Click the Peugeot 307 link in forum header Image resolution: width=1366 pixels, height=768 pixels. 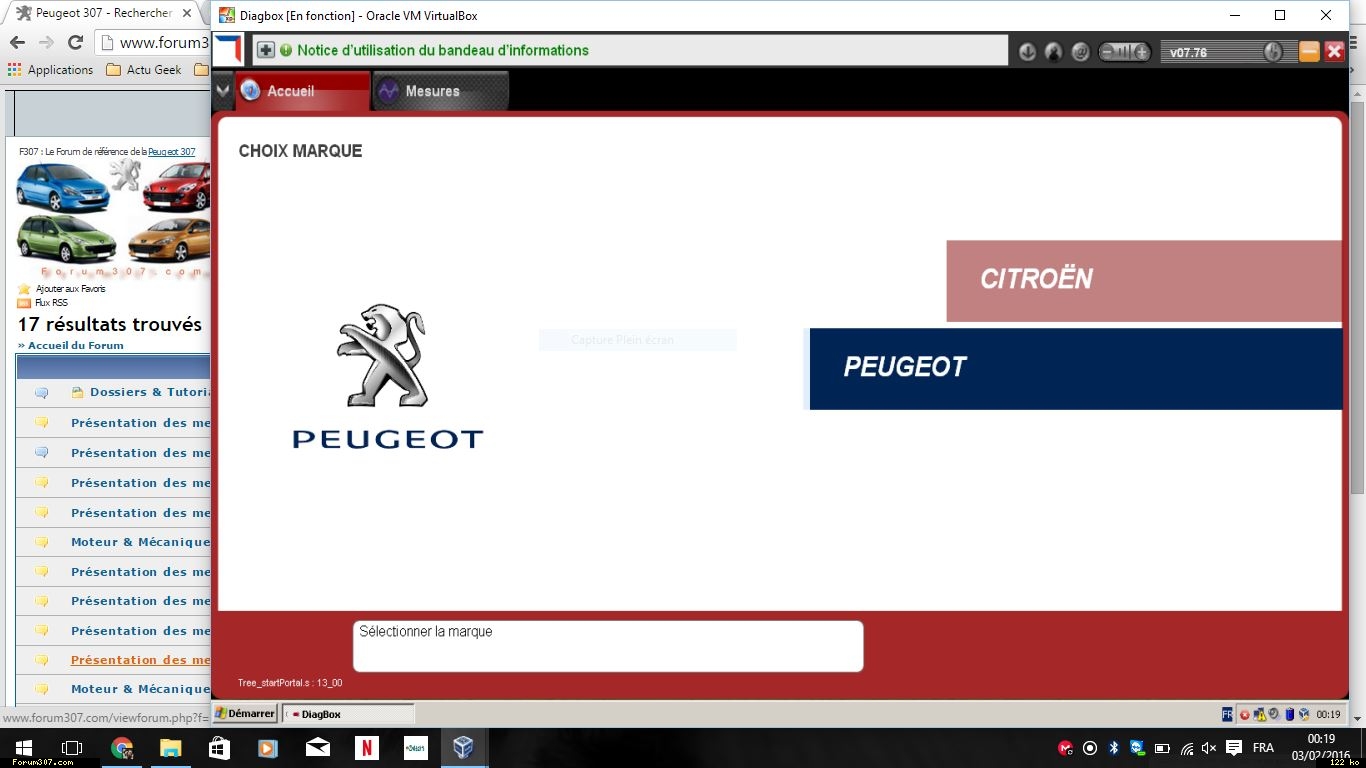172,152
